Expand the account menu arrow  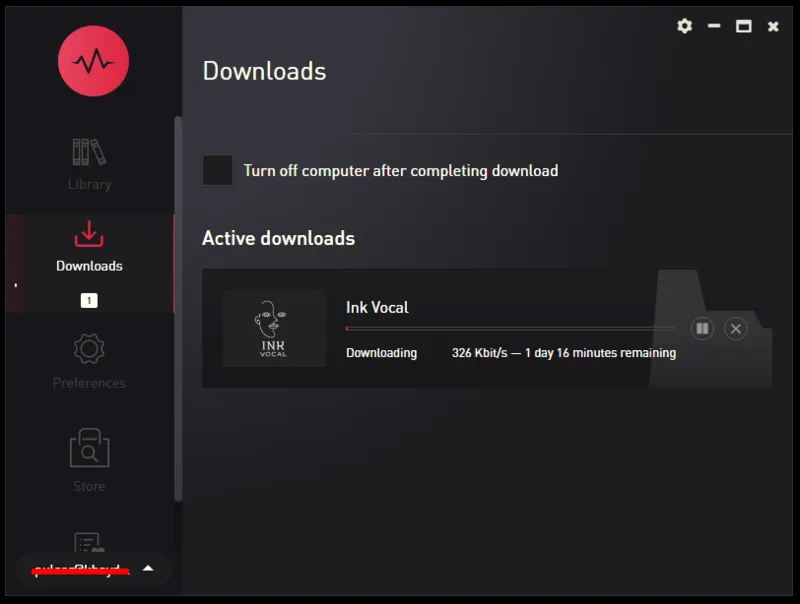[148, 568]
